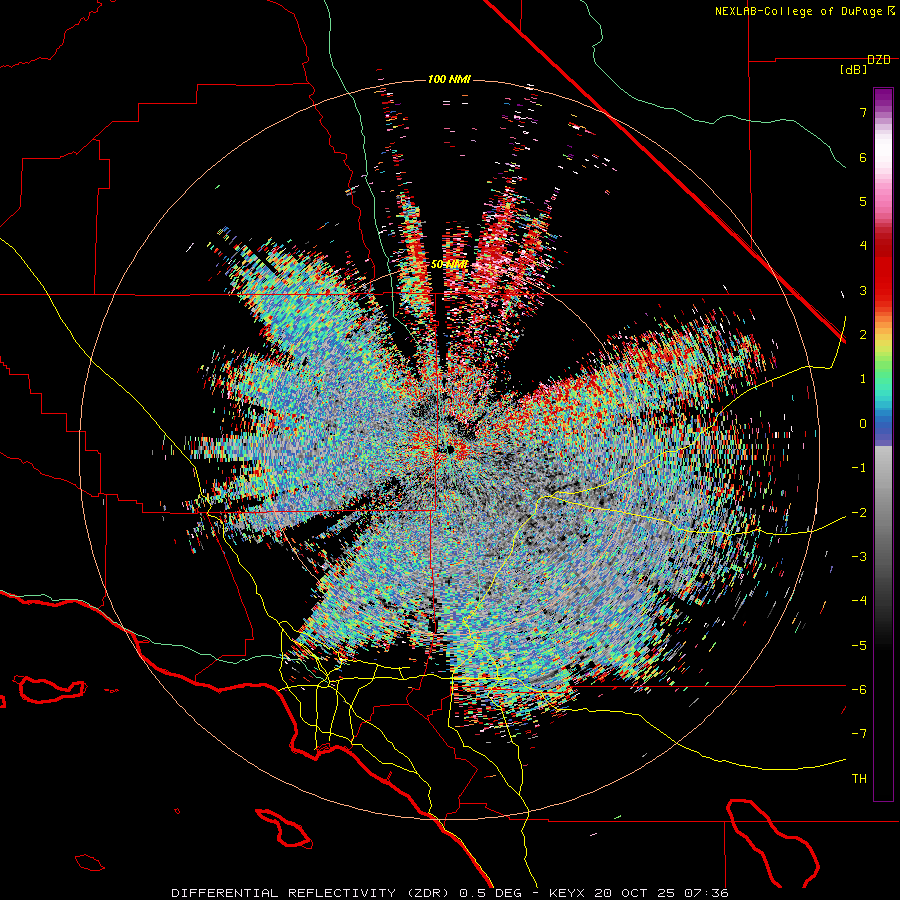Click the -3 value on the dB scale

(x=859, y=557)
